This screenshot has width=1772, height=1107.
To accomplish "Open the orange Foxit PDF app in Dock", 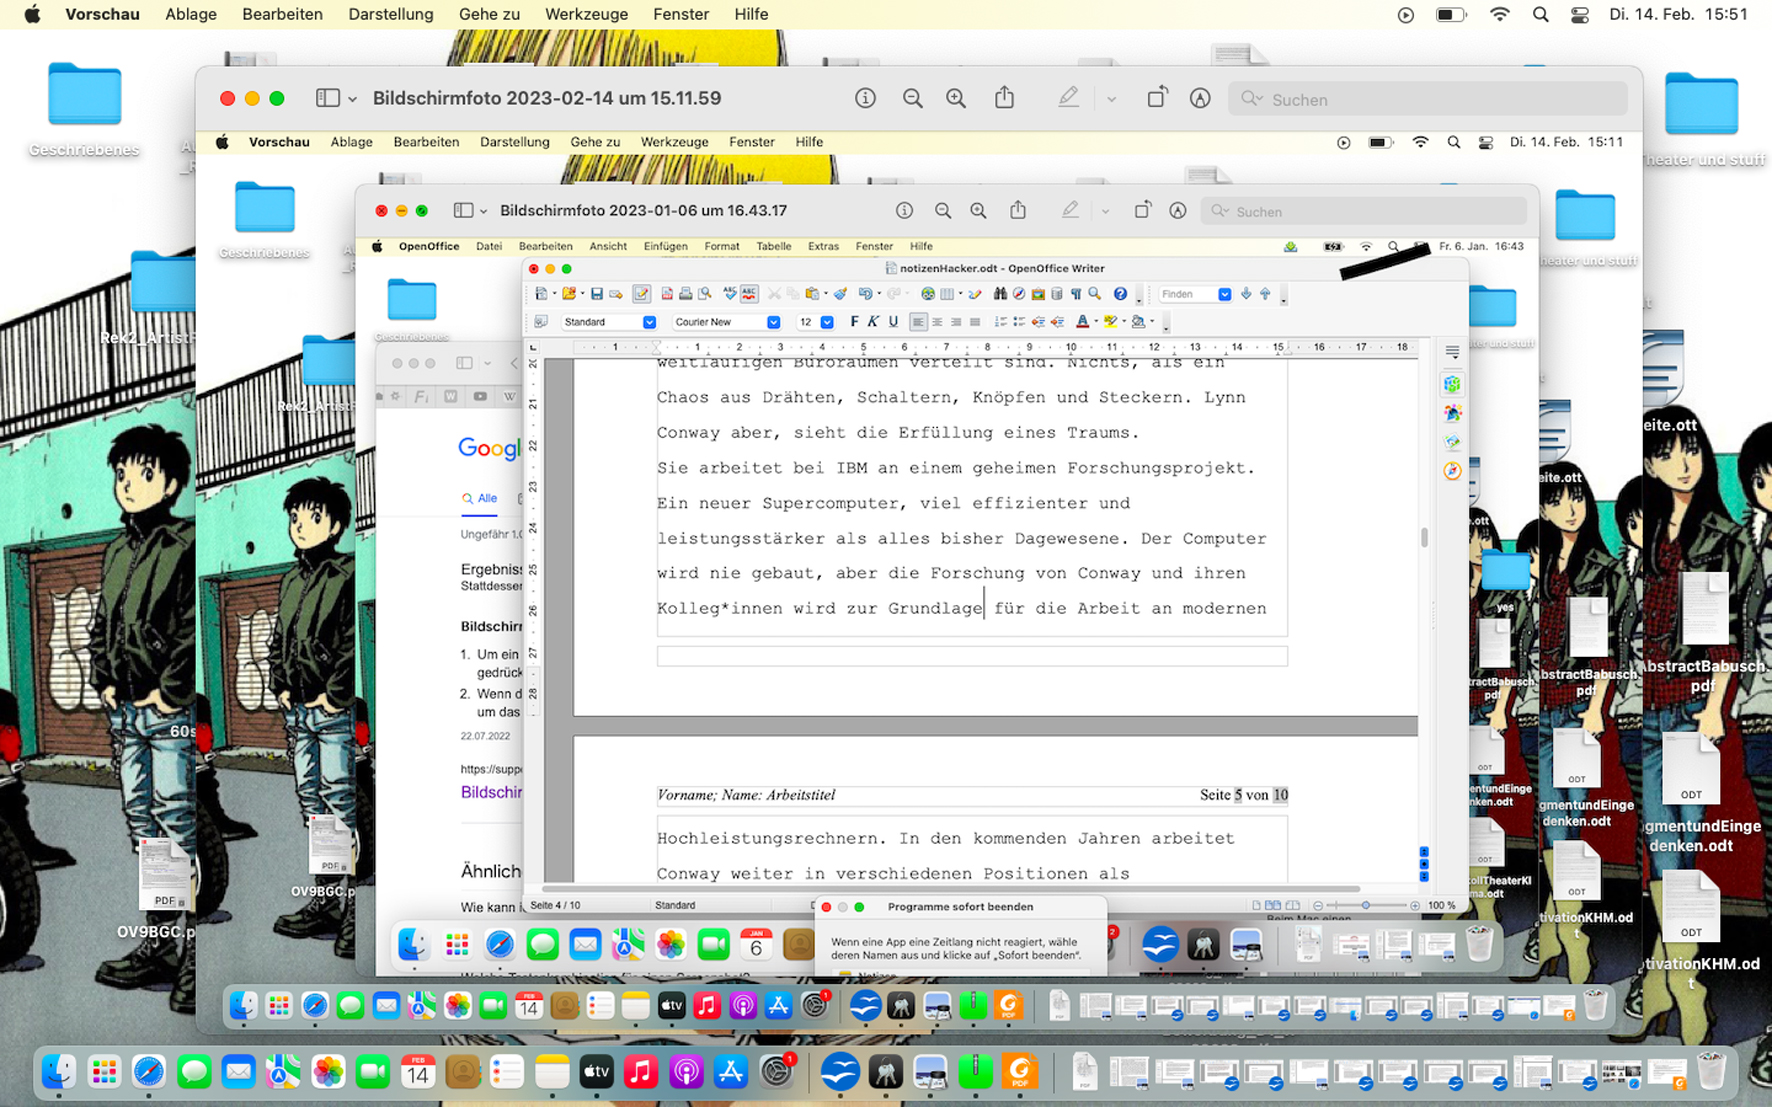I will (x=1019, y=1072).
